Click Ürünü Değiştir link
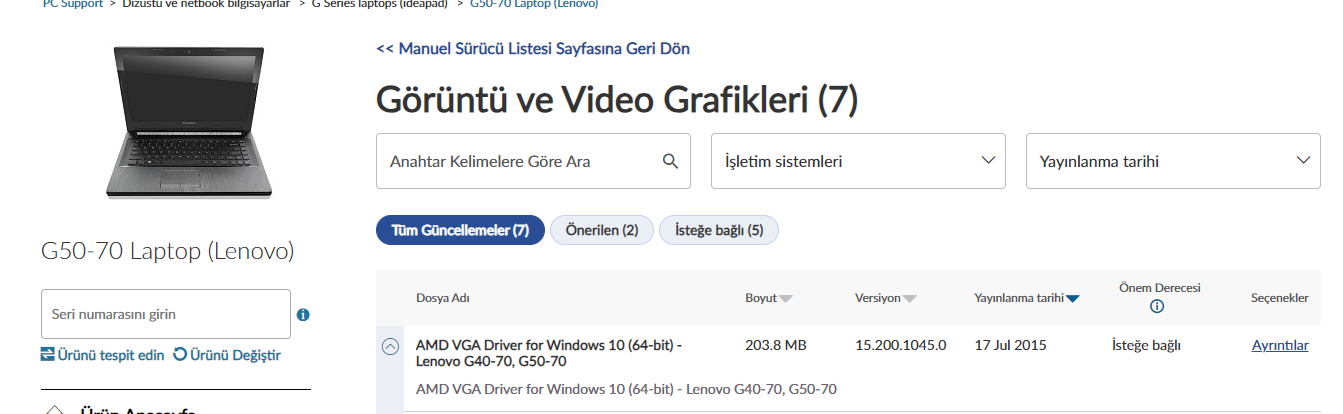This screenshot has width=1343, height=414. 227,355
